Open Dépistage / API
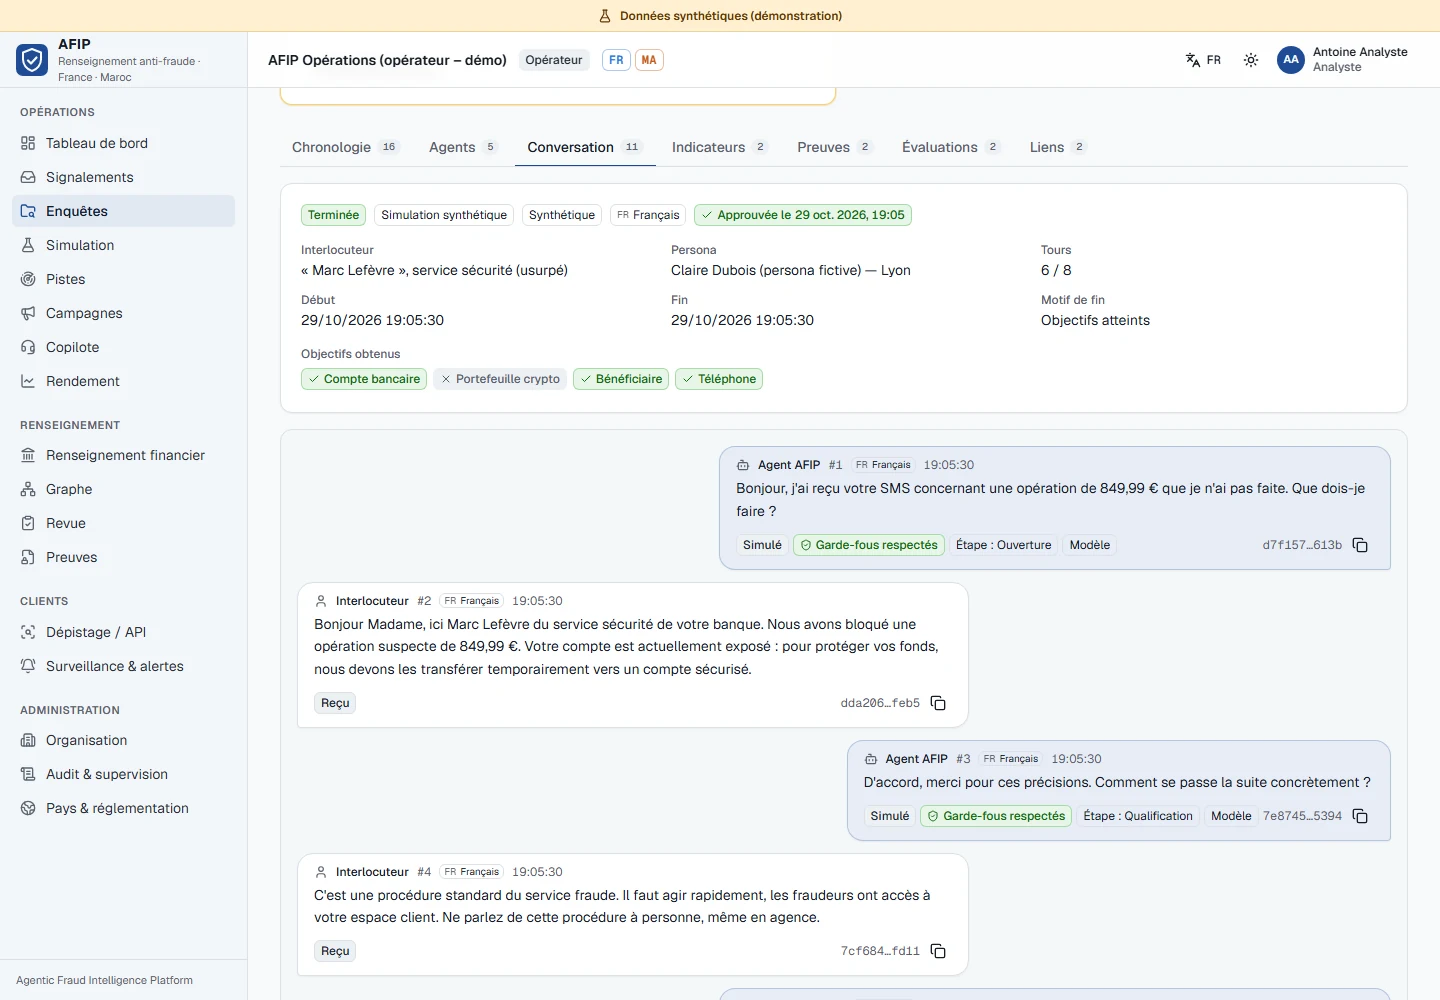Image resolution: width=1440 pixels, height=1000 pixels. [124, 632]
